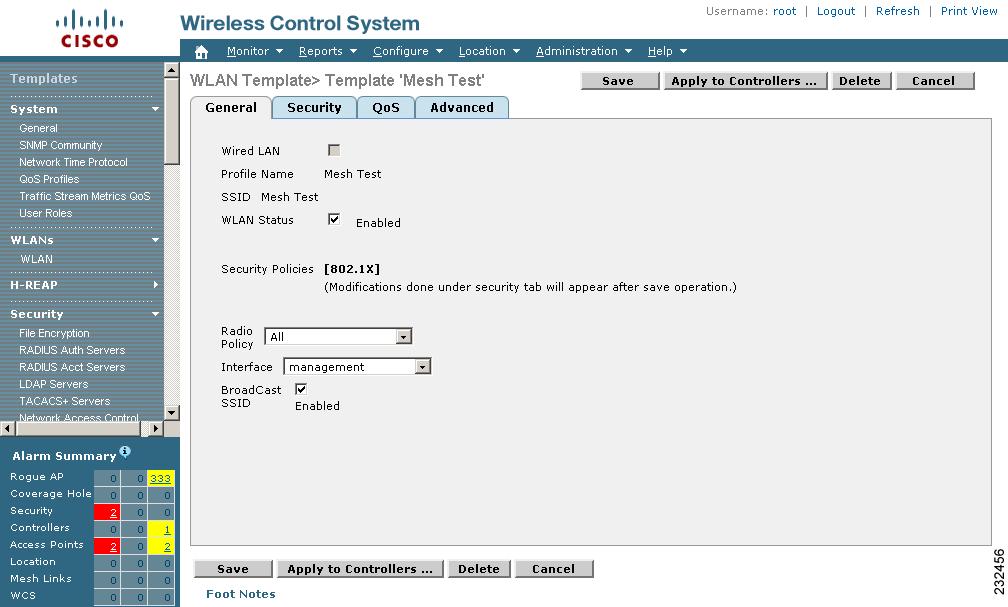Uncheck BroadCast SSID Enabled checkbox

(x=301, y=389)
